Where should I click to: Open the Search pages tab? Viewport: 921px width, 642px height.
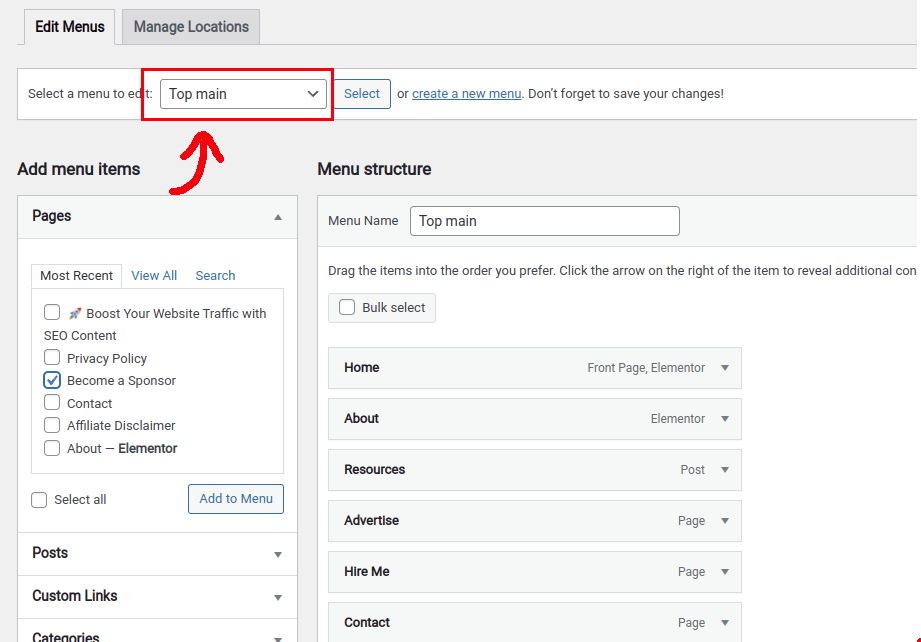216,275
